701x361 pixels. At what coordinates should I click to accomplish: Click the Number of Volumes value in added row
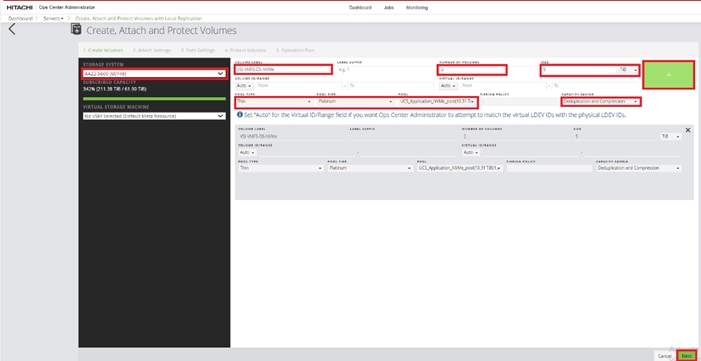pyautogui.click(x=465, y=136)
